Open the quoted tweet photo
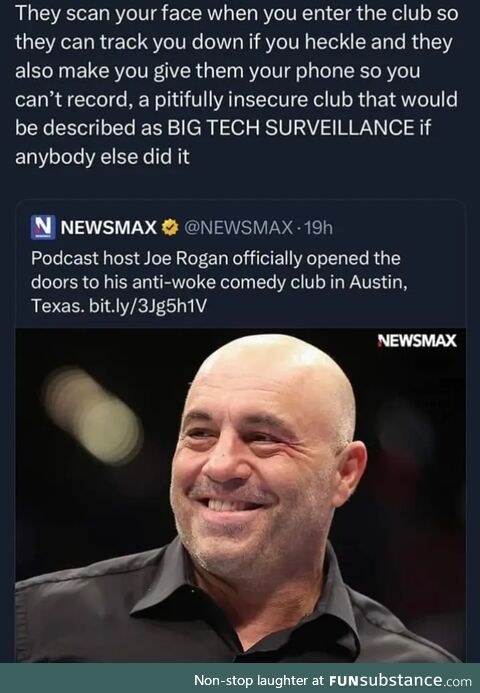 240,495
